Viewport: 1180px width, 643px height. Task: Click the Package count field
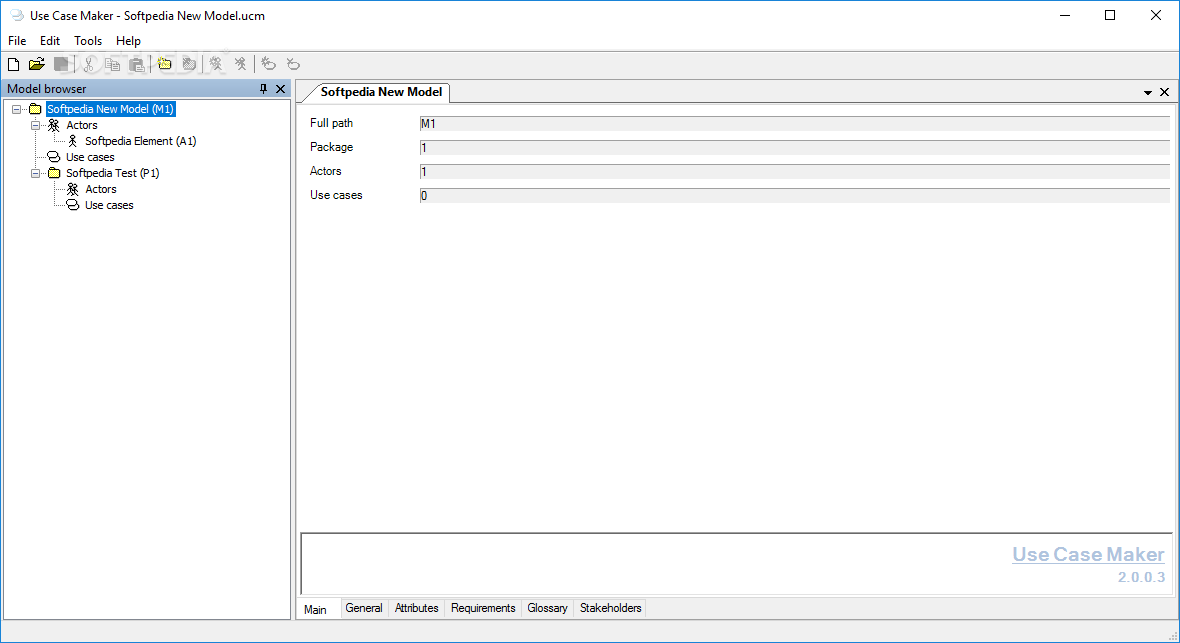point(795,148)
